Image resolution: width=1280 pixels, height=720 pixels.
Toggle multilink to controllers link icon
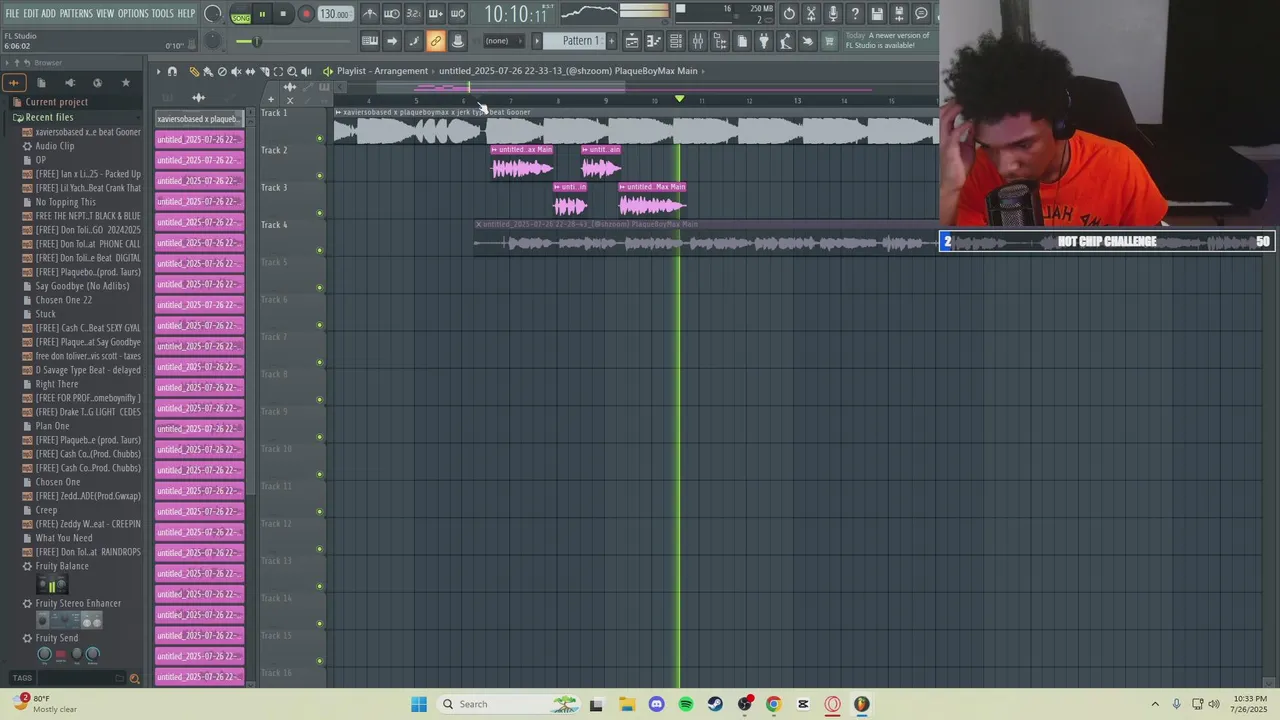coord(435,41)
